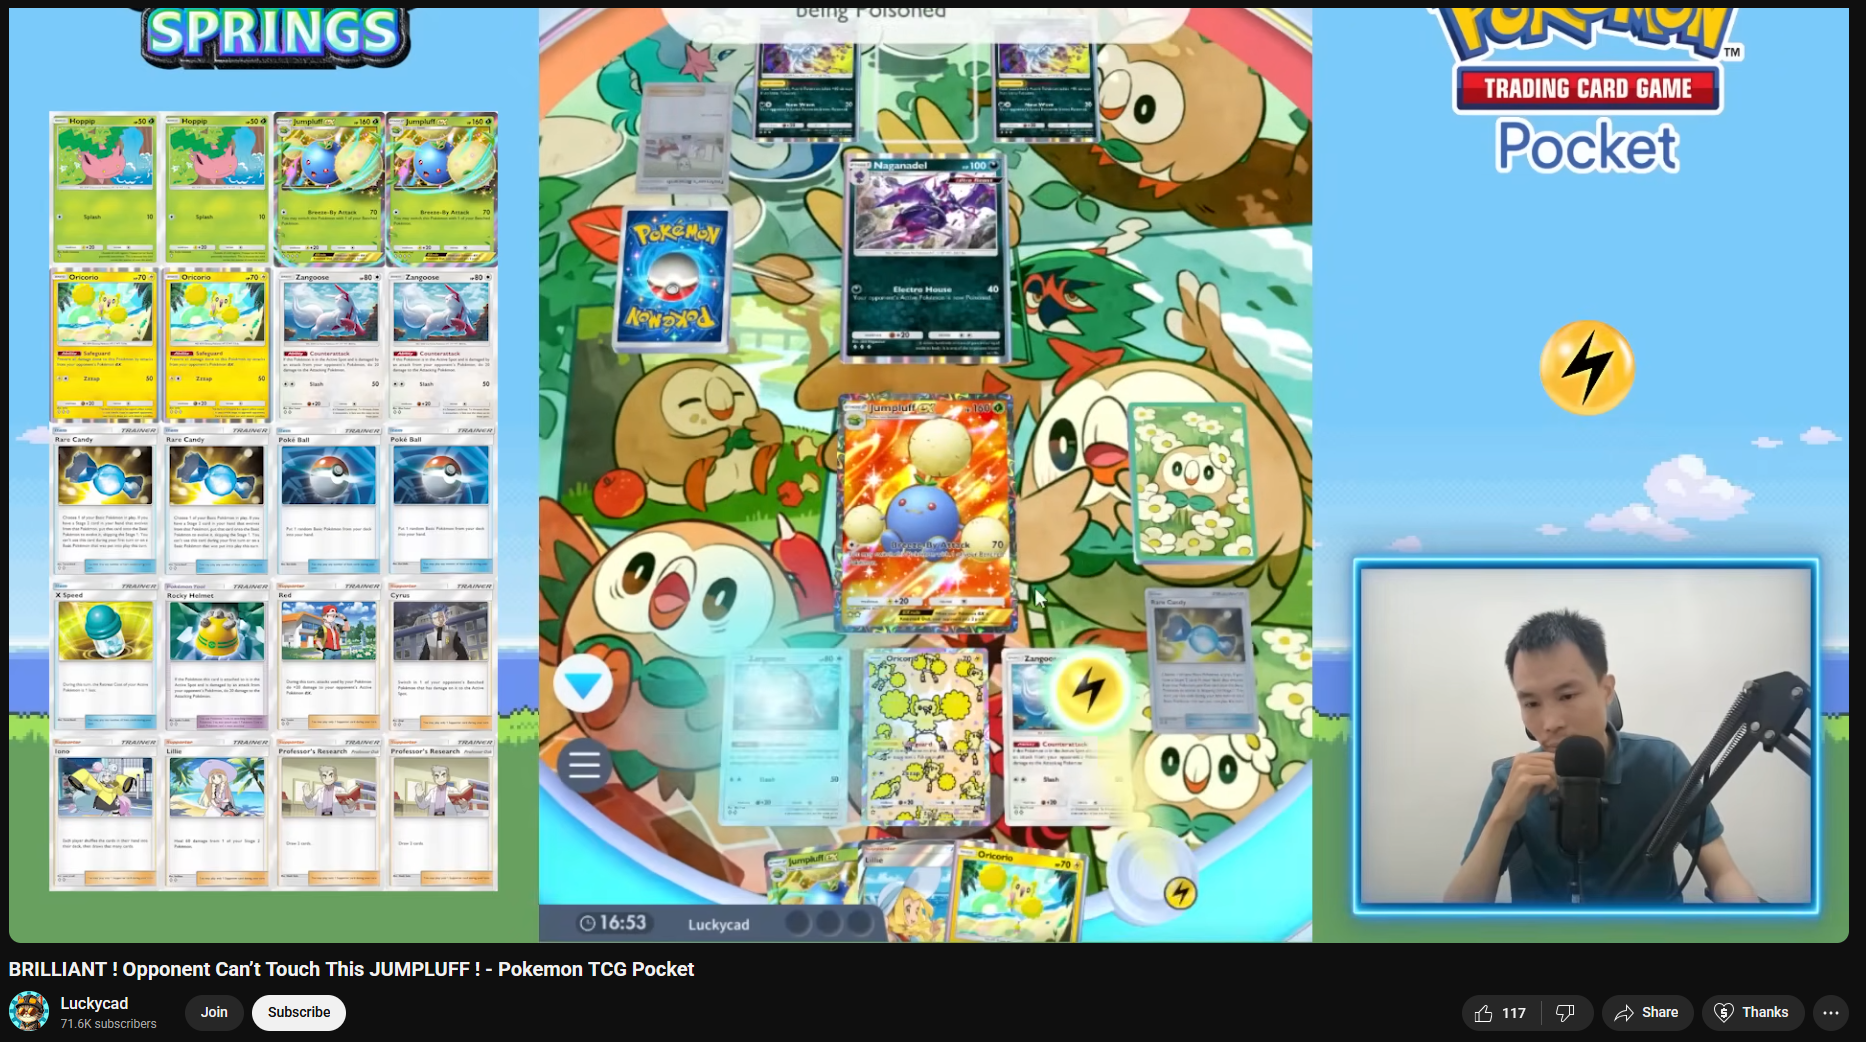The image size is (1866, 1042).
Task: Click the Cyrus card in deck list
Action: (440, 658)
